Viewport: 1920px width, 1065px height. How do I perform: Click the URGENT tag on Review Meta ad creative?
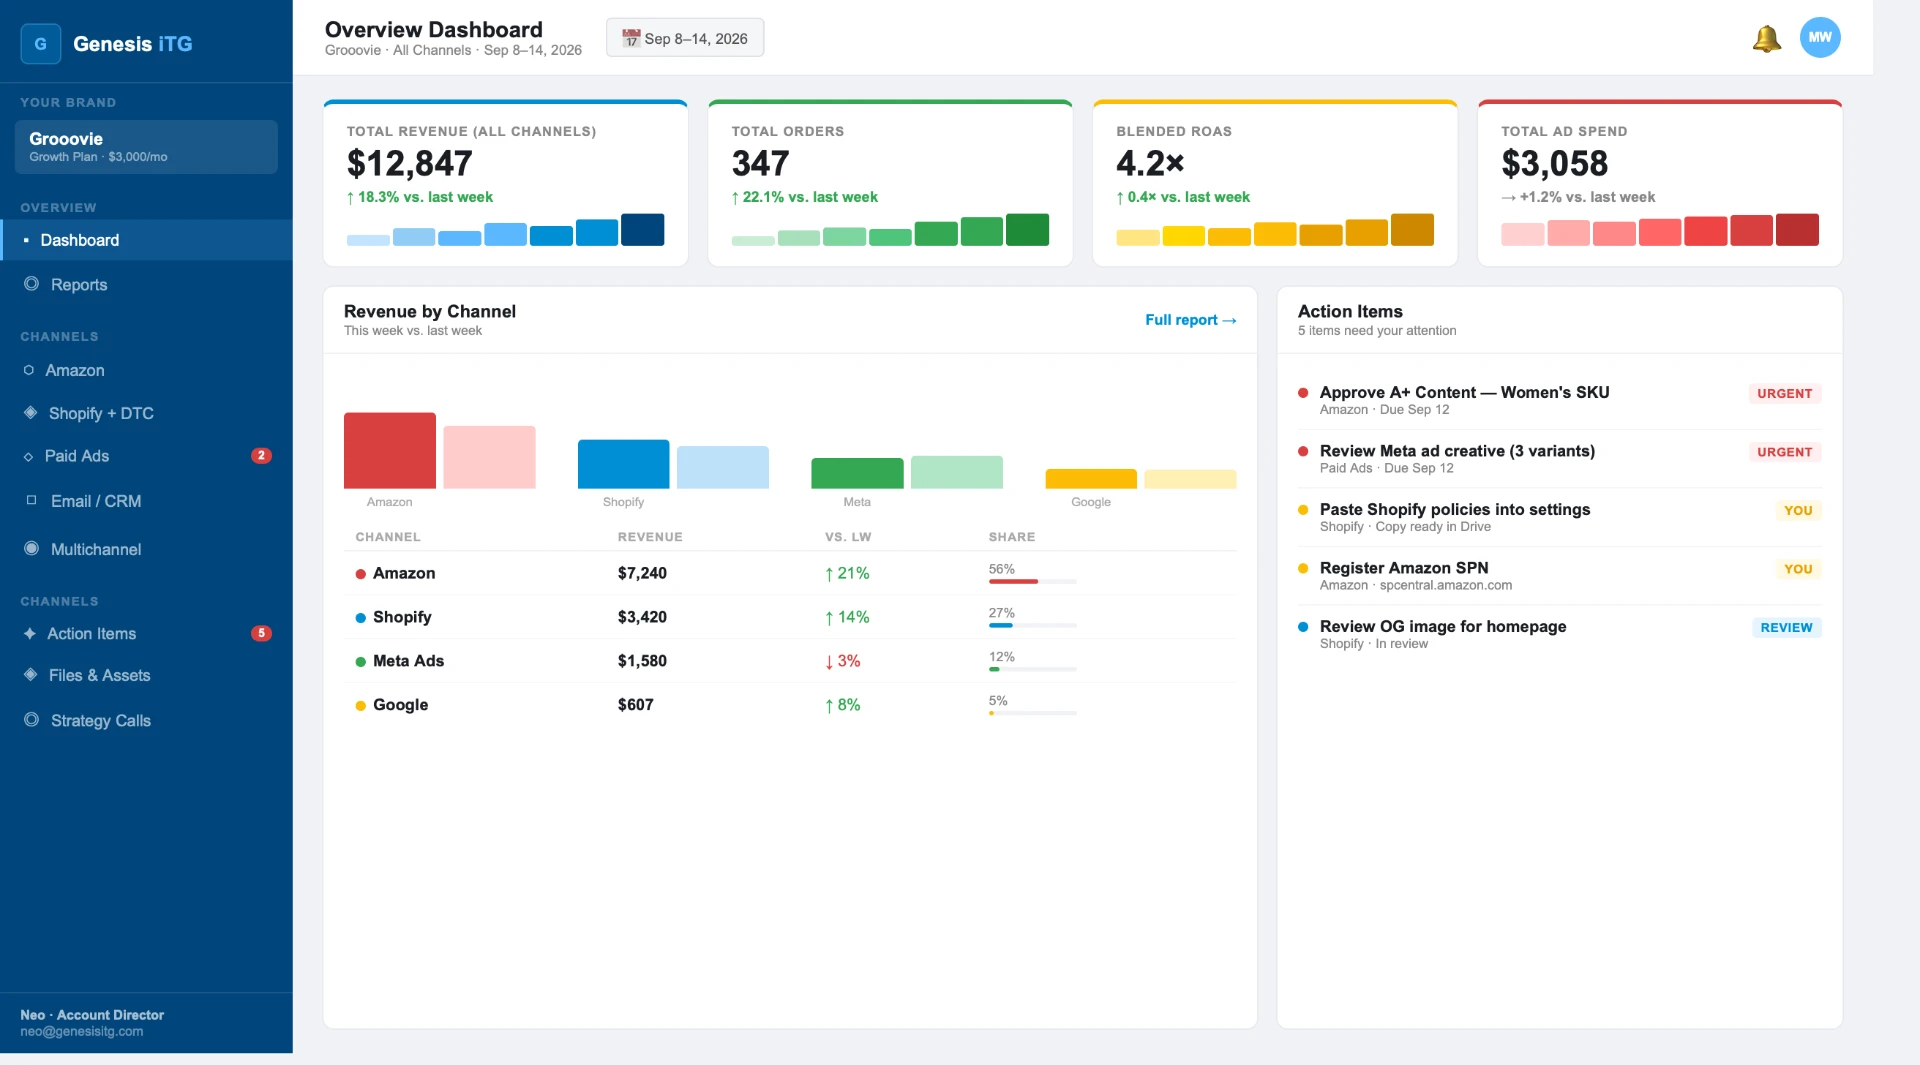tap(1785, 452)
